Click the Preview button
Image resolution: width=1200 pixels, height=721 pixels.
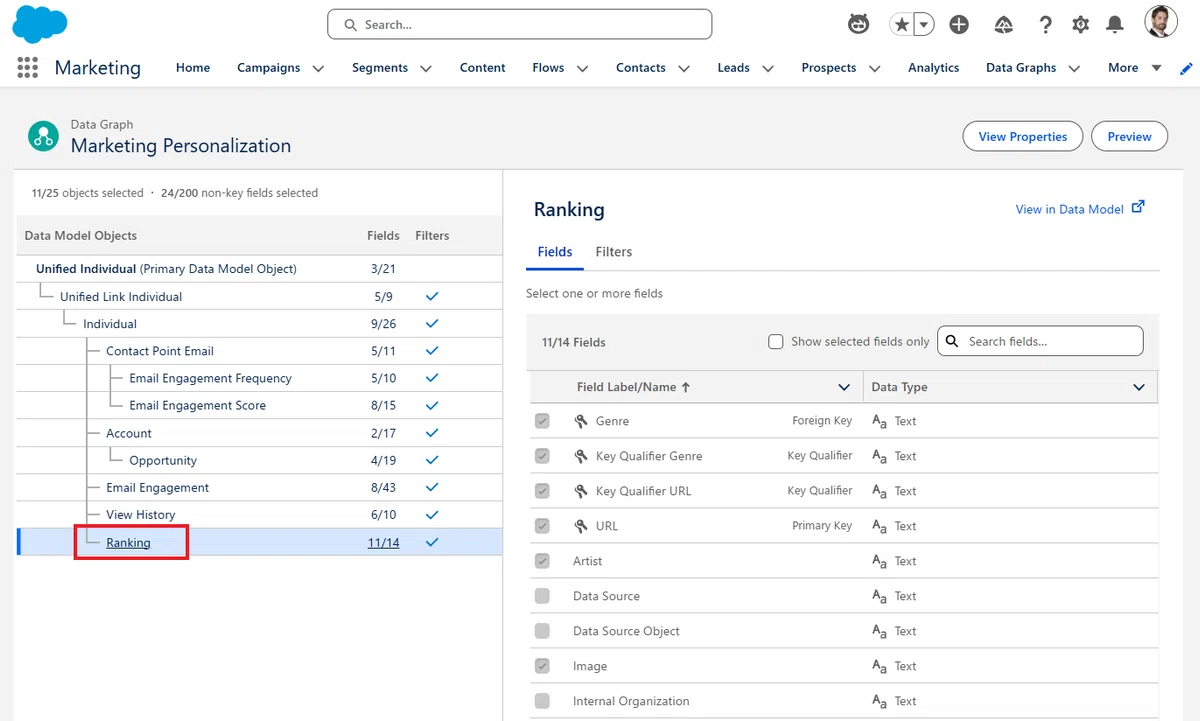click(x=1130, y=137)
